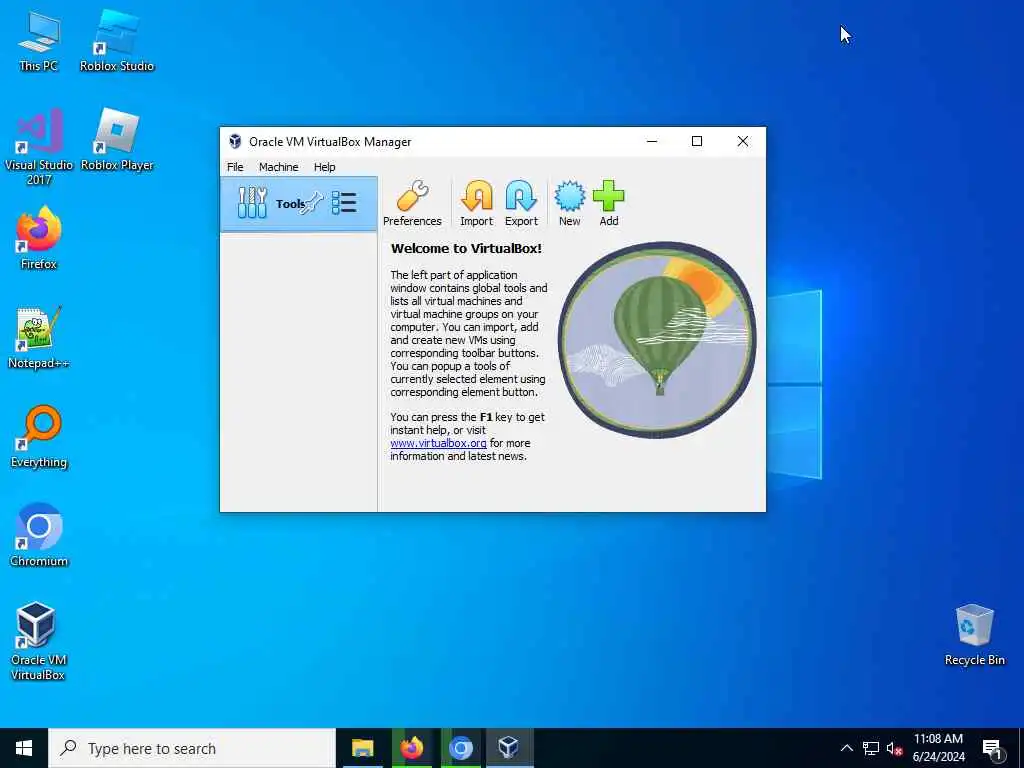Follow the www.virtualbox.org link

coord(438,443)
